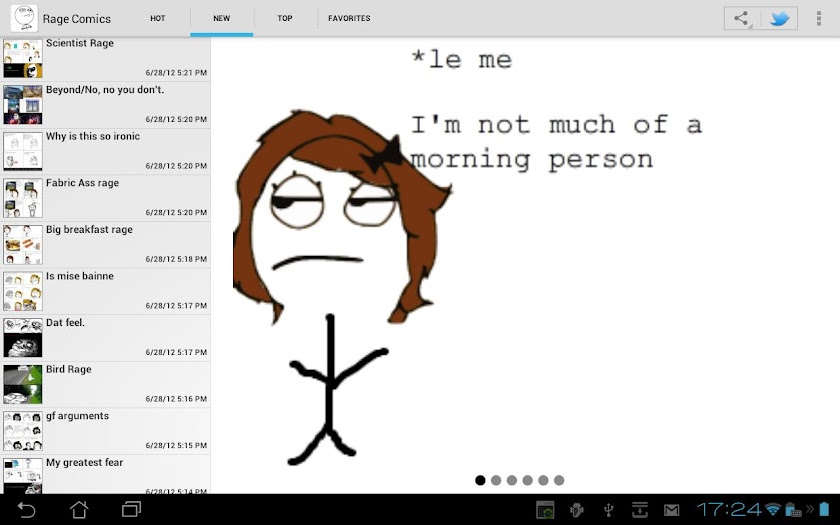
Task: Jump to the second page indicator dot
Action: [x=496, y=480]
